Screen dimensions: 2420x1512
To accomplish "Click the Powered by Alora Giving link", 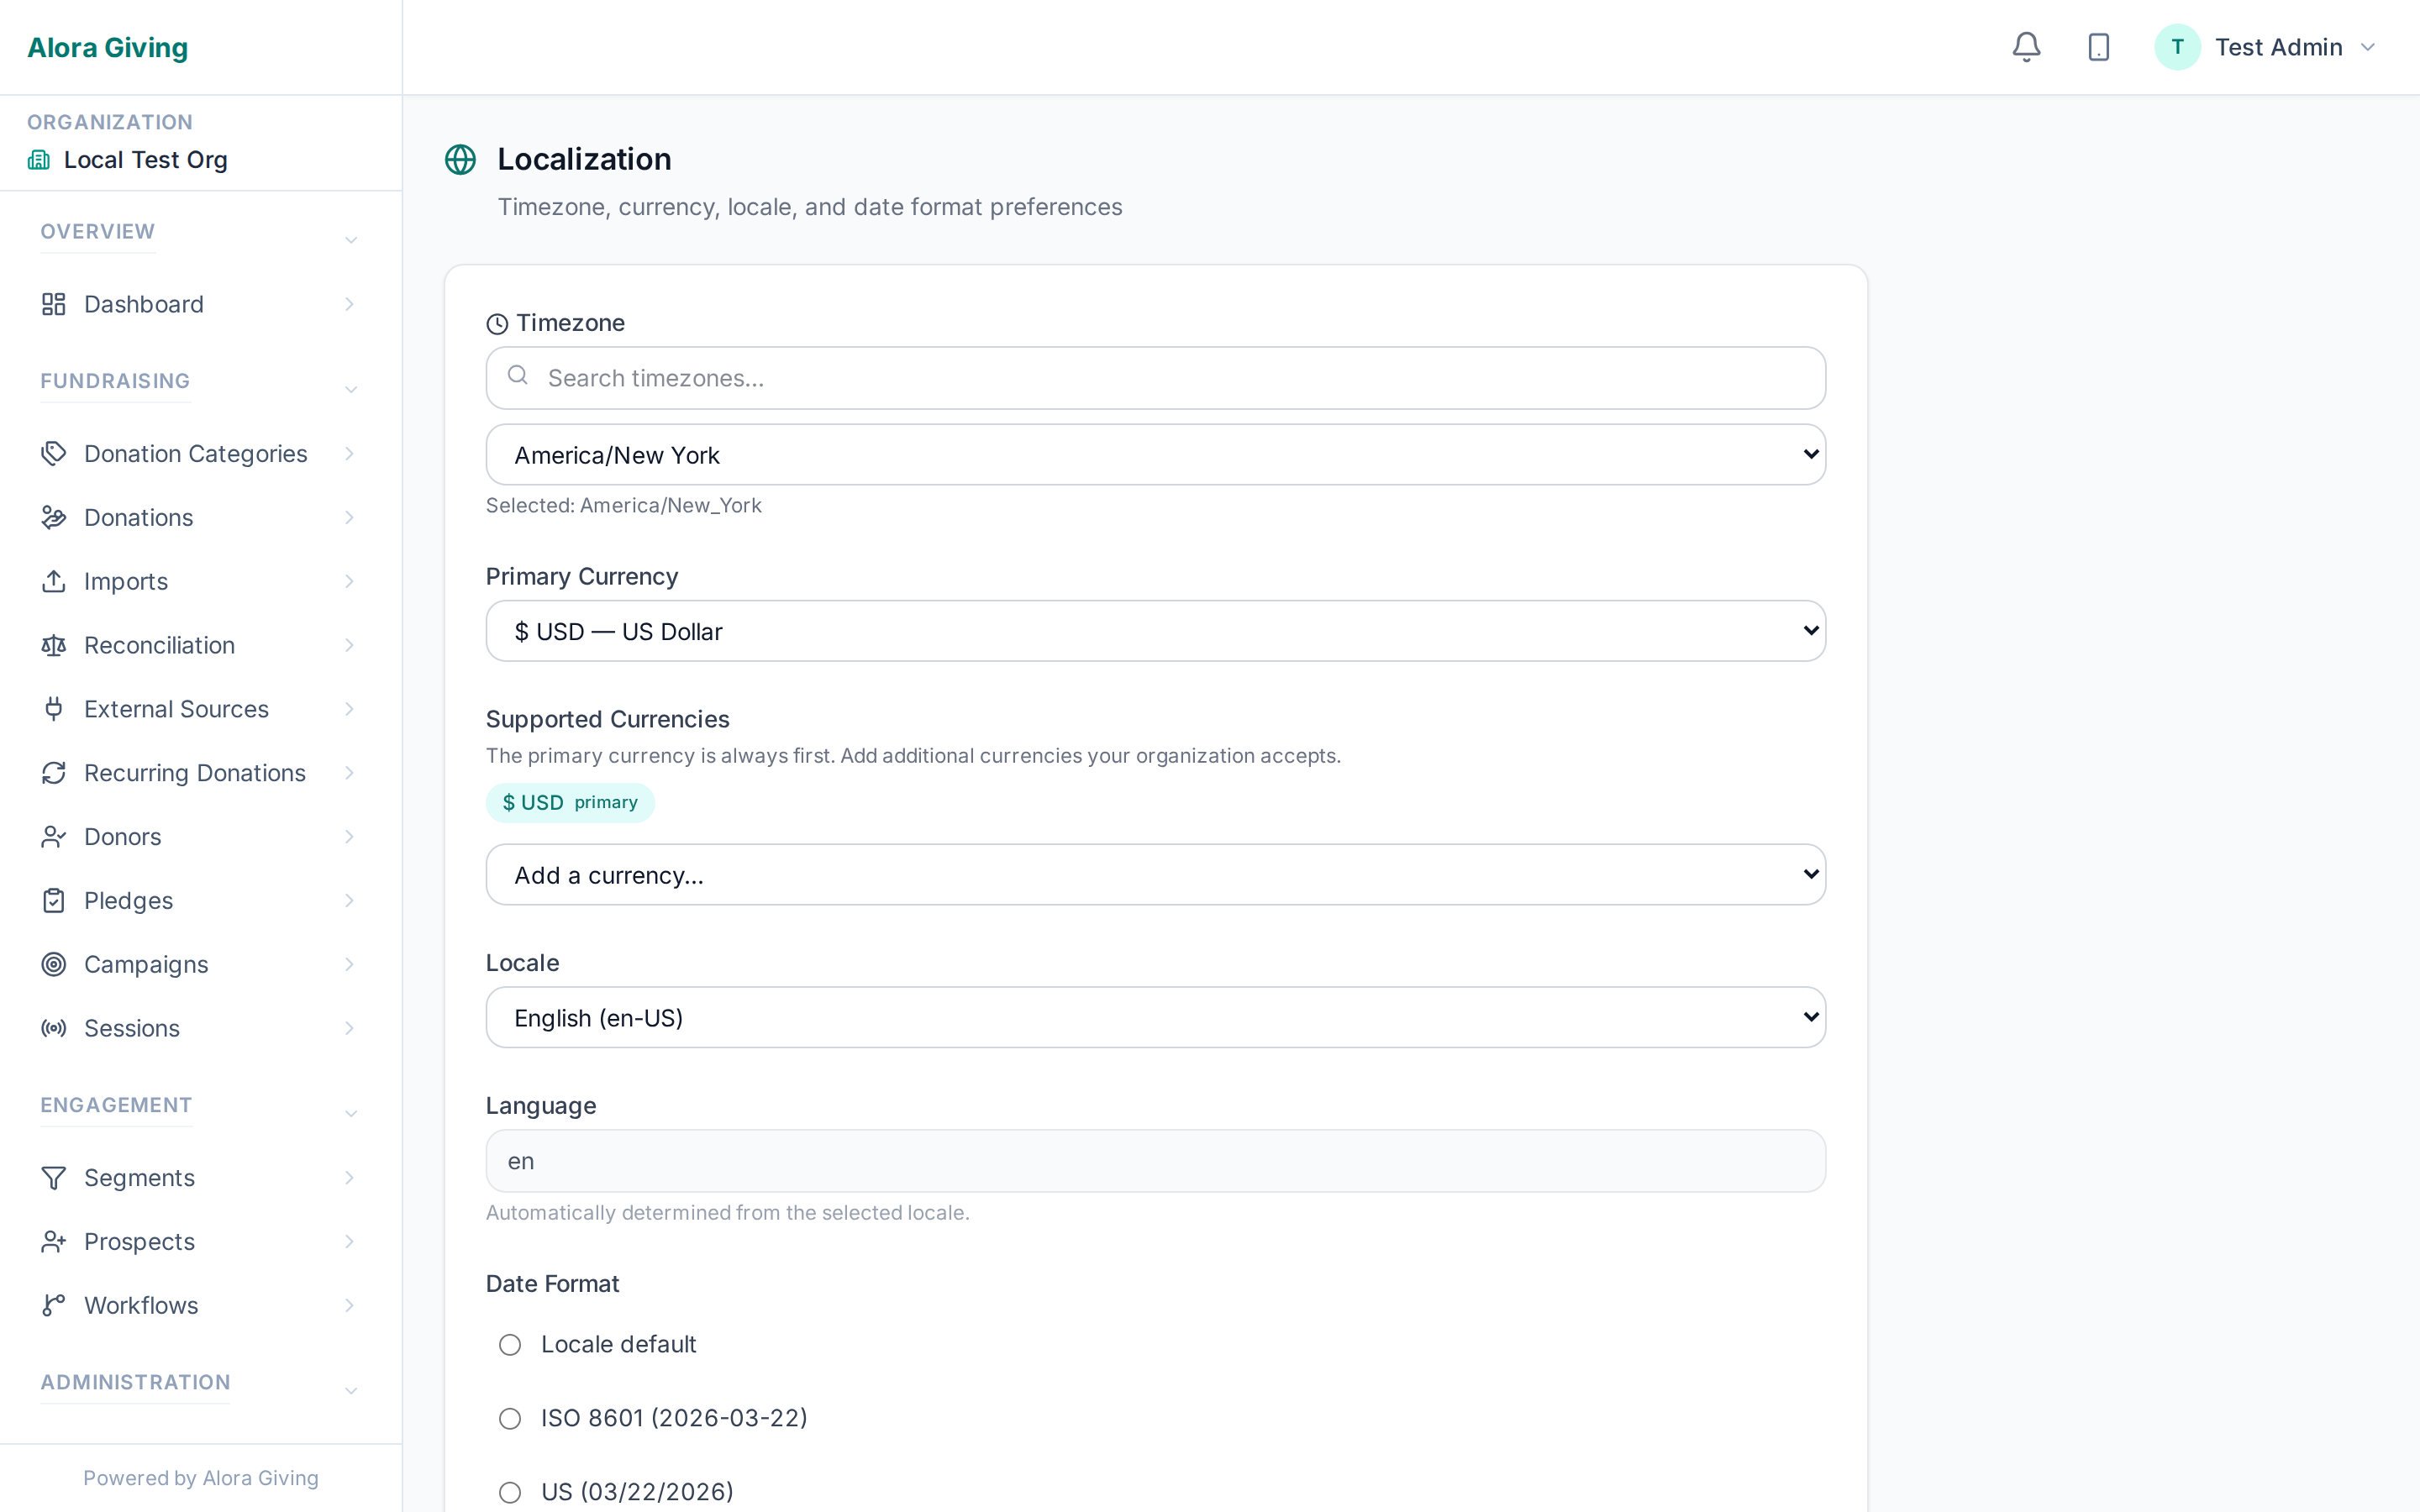I will pos(200,1477).
